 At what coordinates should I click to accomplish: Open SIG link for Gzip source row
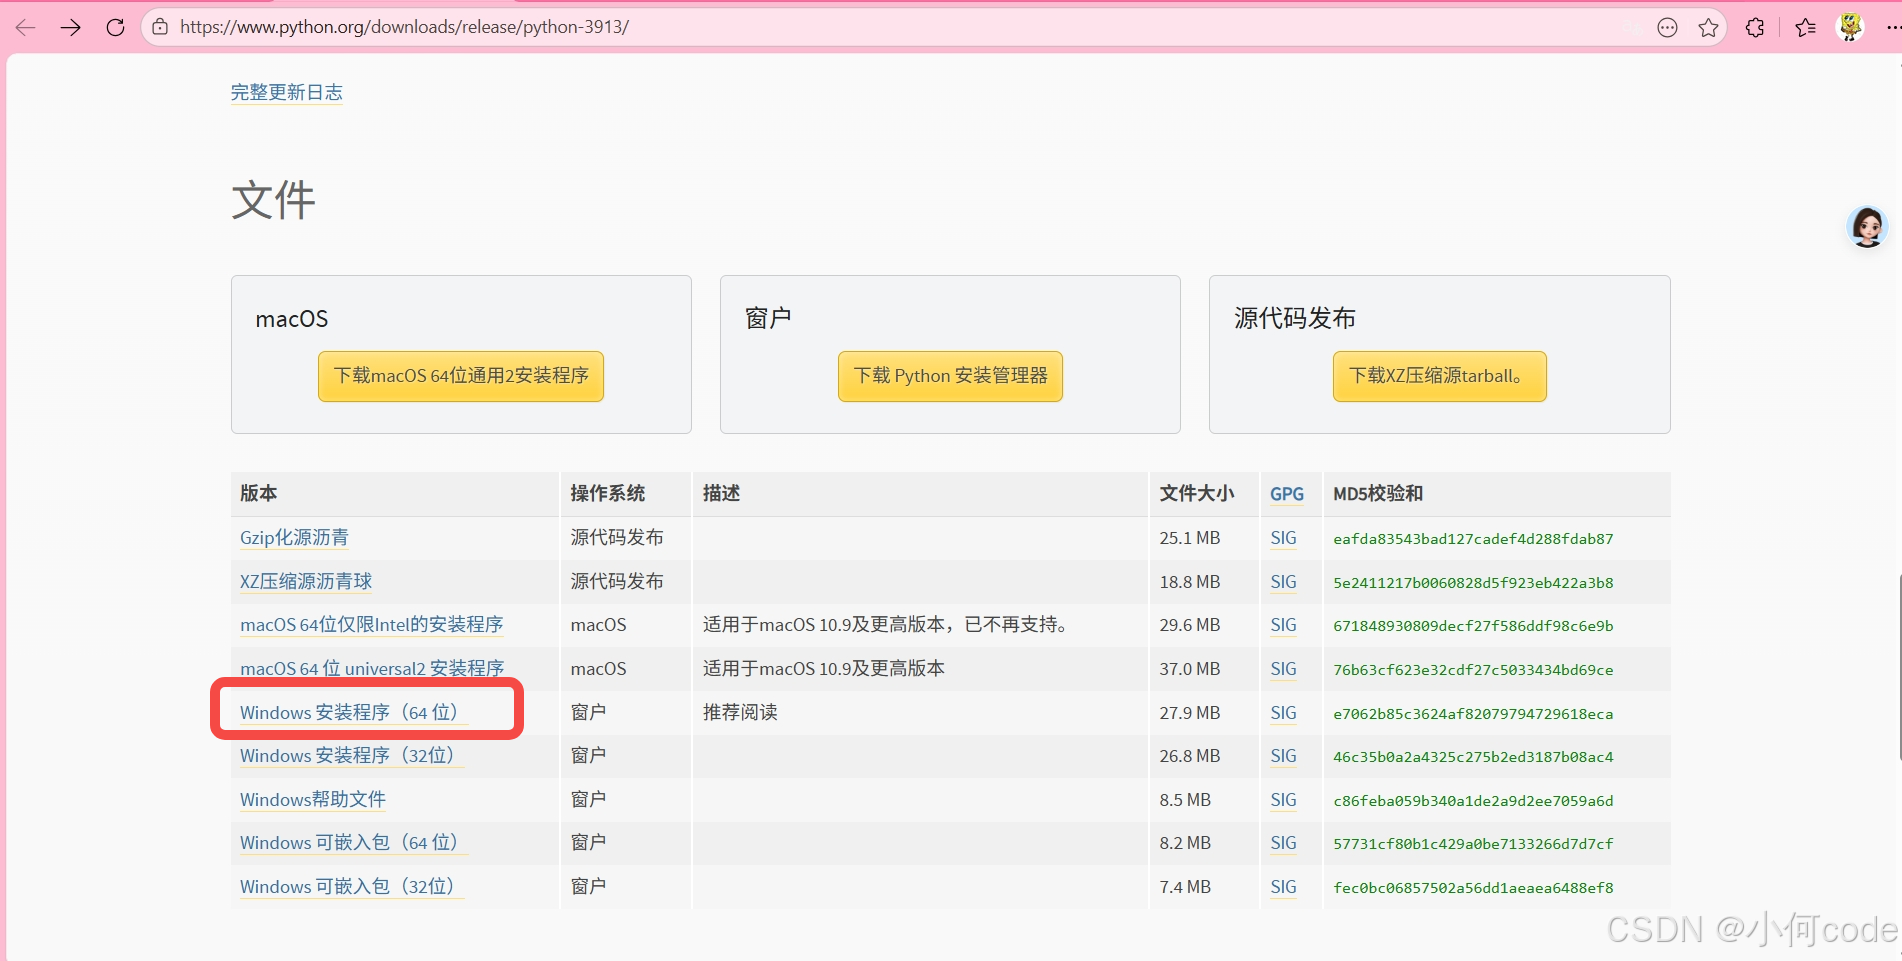point(1283,538)
